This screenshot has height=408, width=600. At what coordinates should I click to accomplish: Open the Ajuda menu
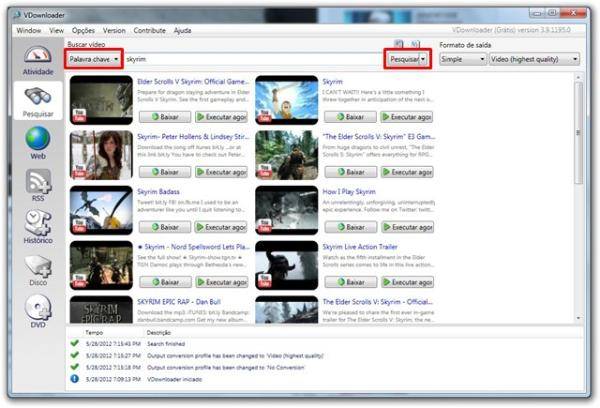pos(183,30)
